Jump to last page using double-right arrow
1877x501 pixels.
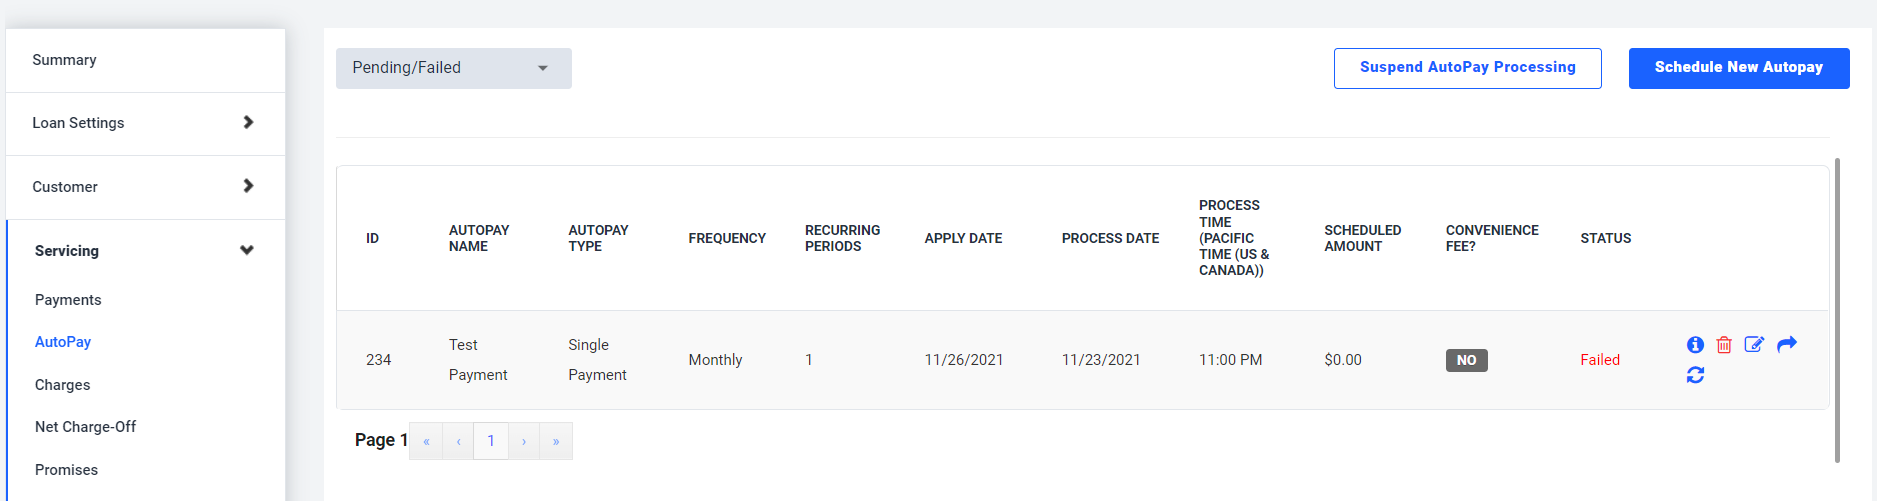pyautogui.click(x=556, y=441)
